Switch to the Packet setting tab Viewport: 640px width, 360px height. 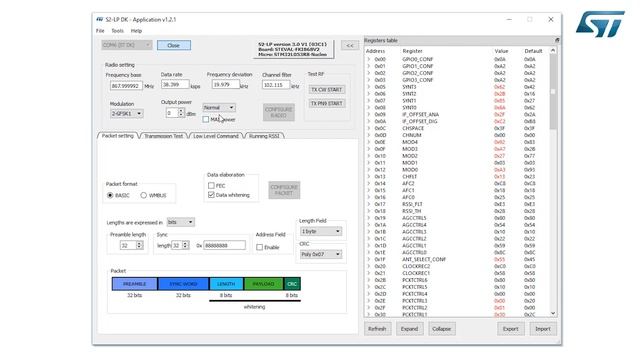[x=118, y=136]
